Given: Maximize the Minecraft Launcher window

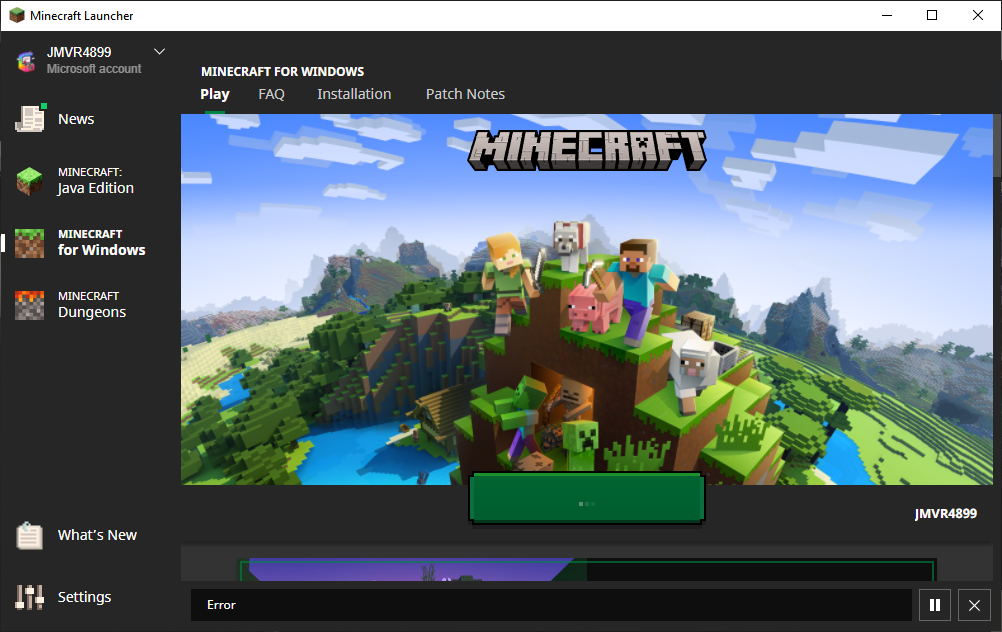Looking at the screenshot, I should [x=932, y=15].
